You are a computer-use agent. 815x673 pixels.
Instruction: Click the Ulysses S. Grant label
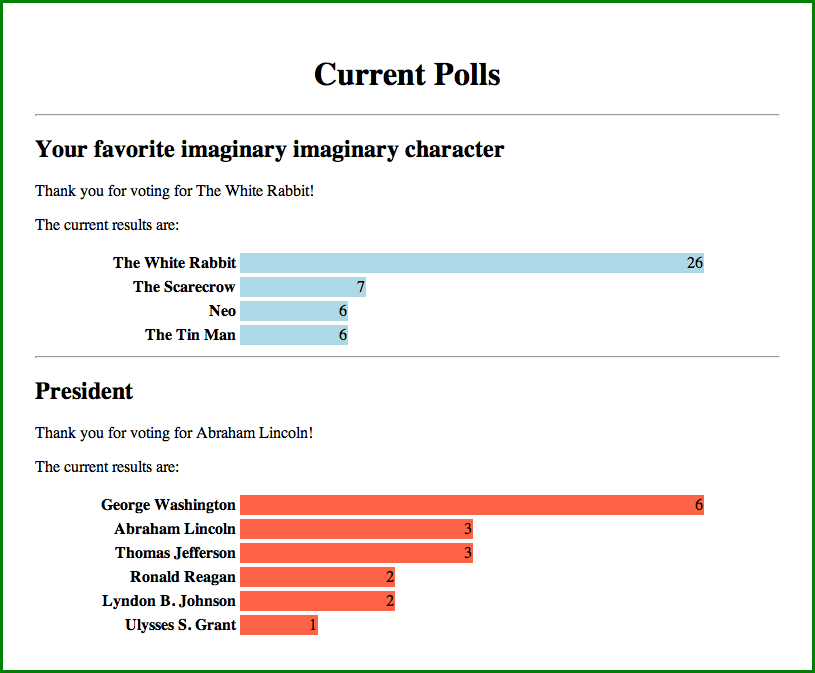click(180, 625)
